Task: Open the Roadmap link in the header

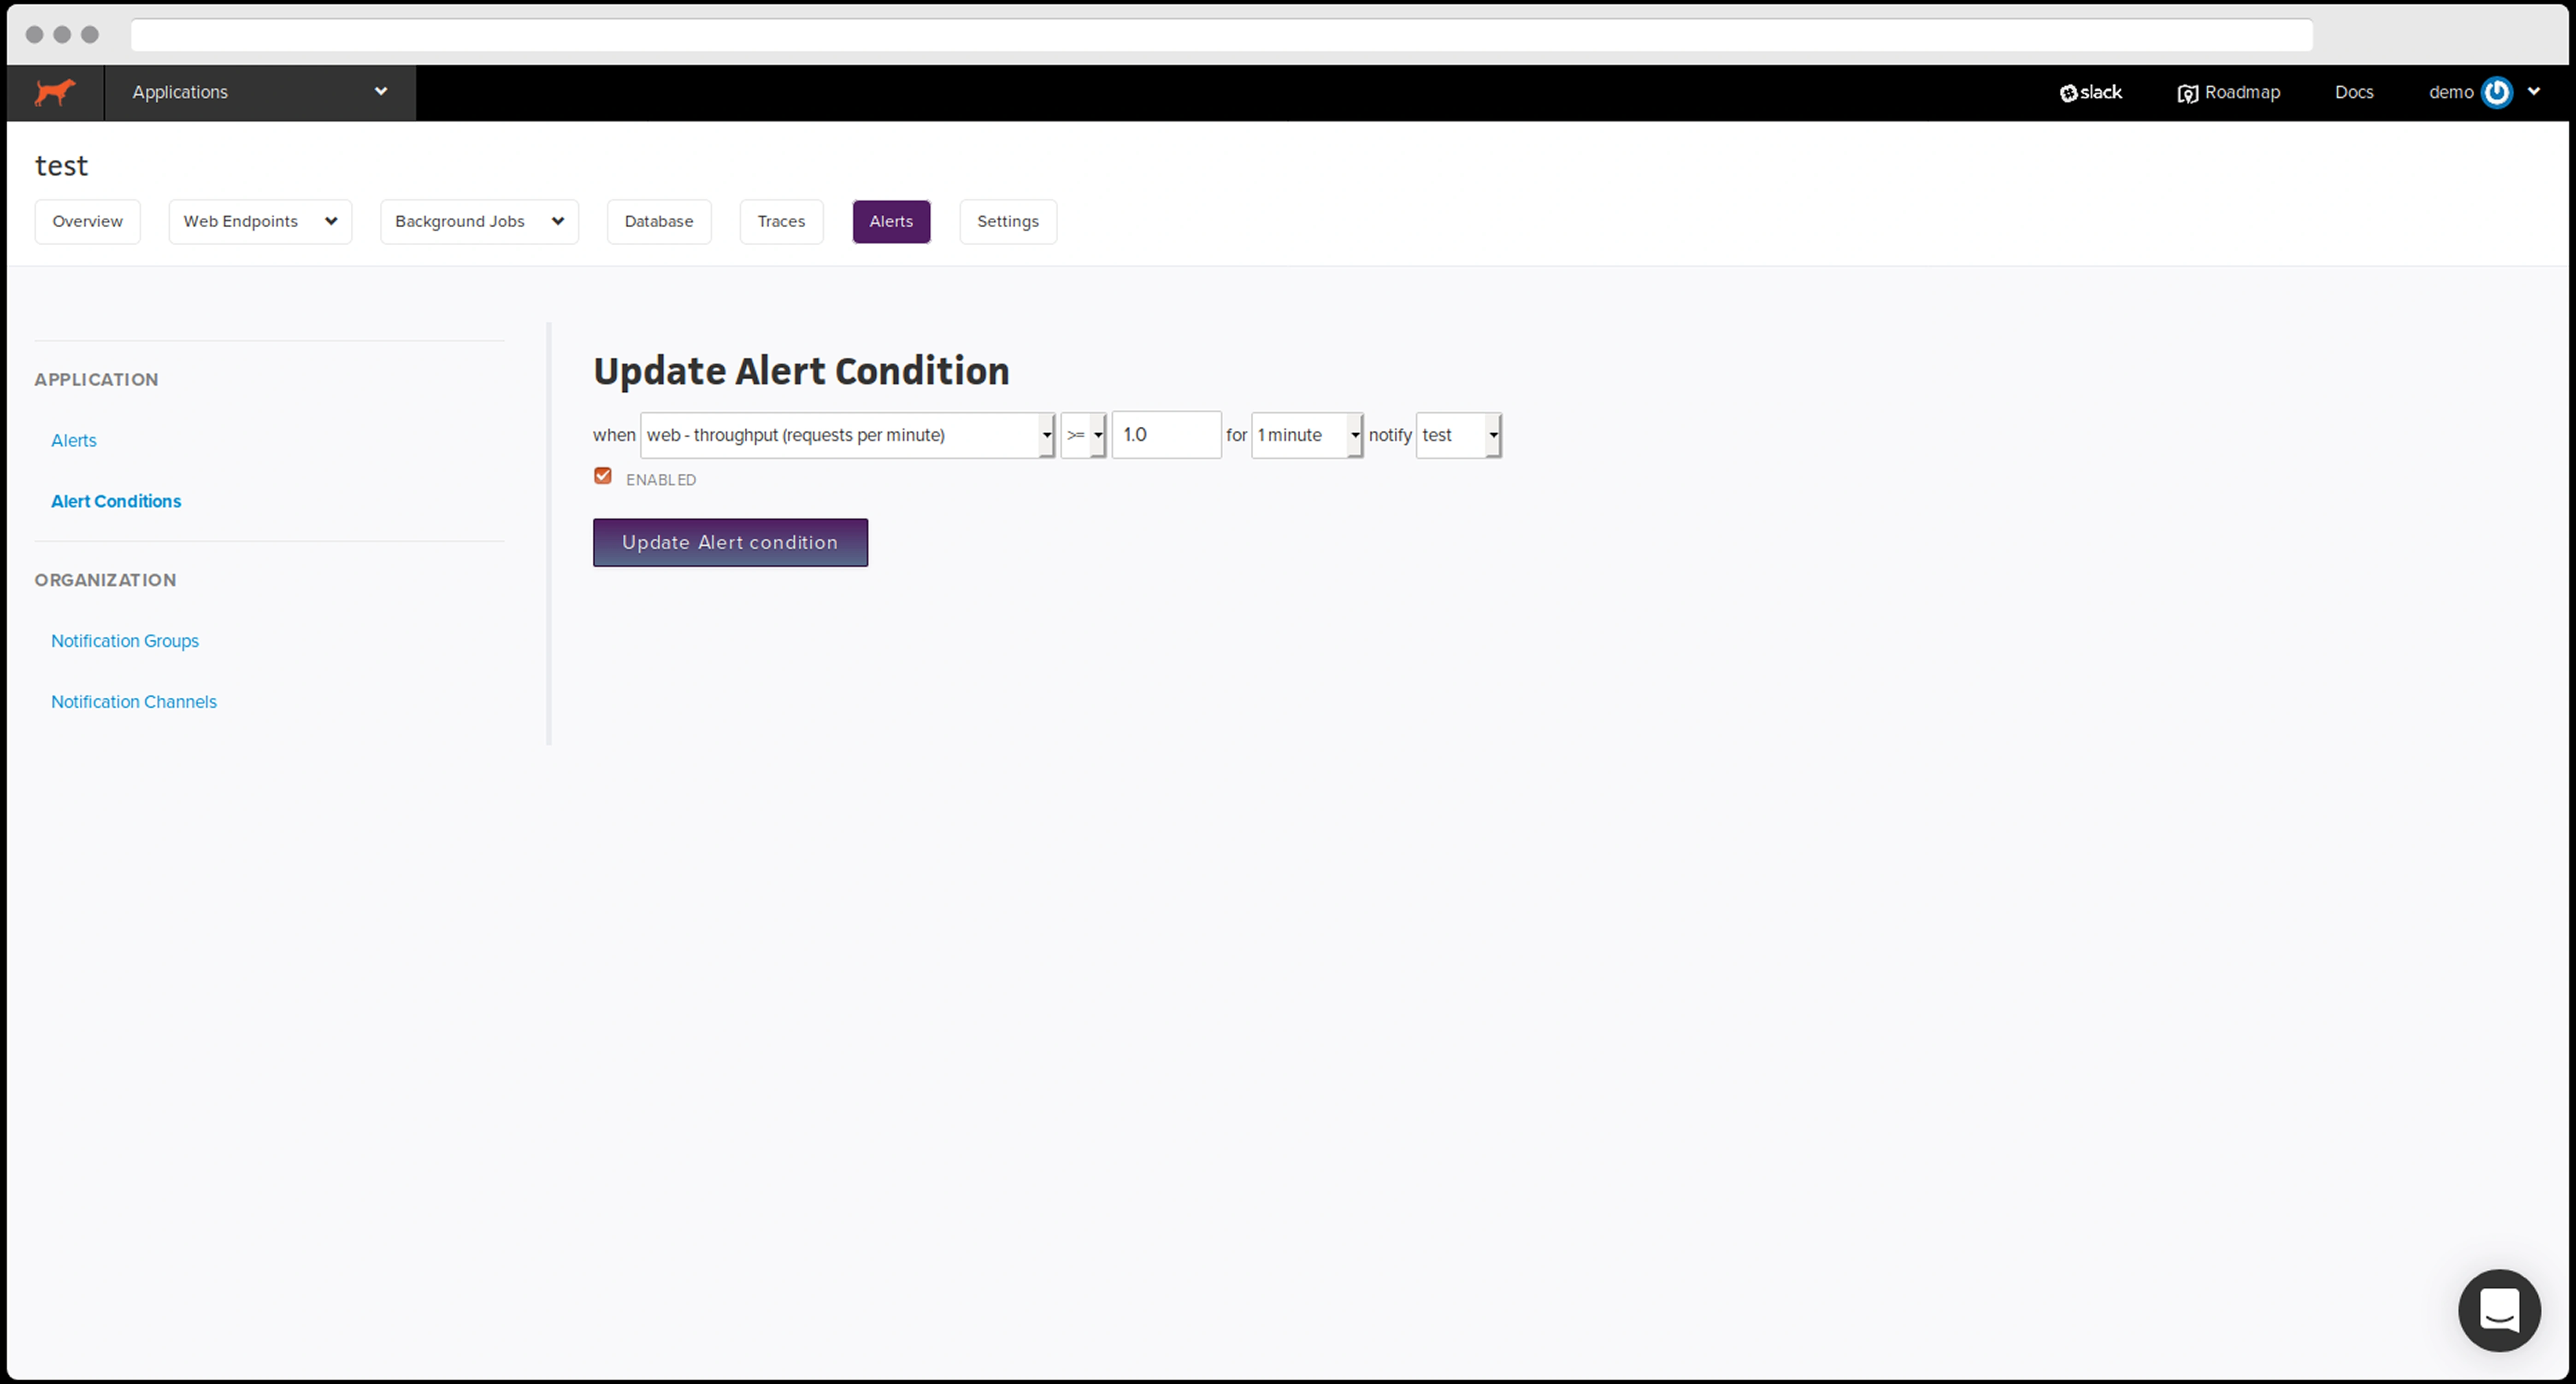Action: pos(2229,92)
